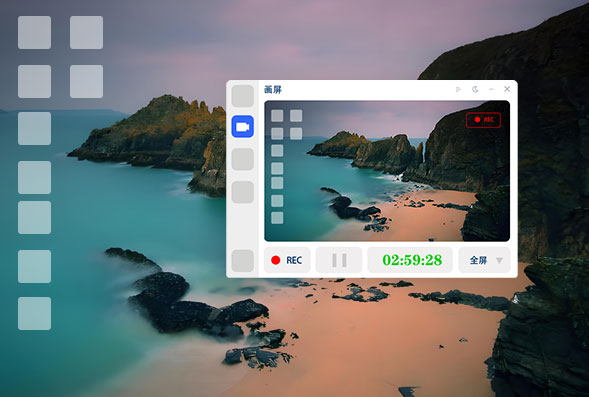Select the lowest gray tile in recorder sidebar
This screenshot has height=397, width=589.
[x=242, y=261]
